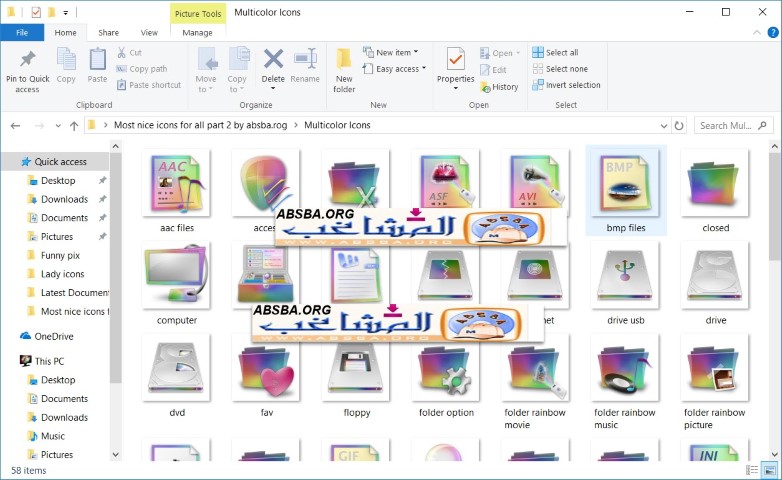Click New folder icon in title bar toolbar
Image resolution: width=782 pixels, height=480 pixels.
[x=51, y=12]
